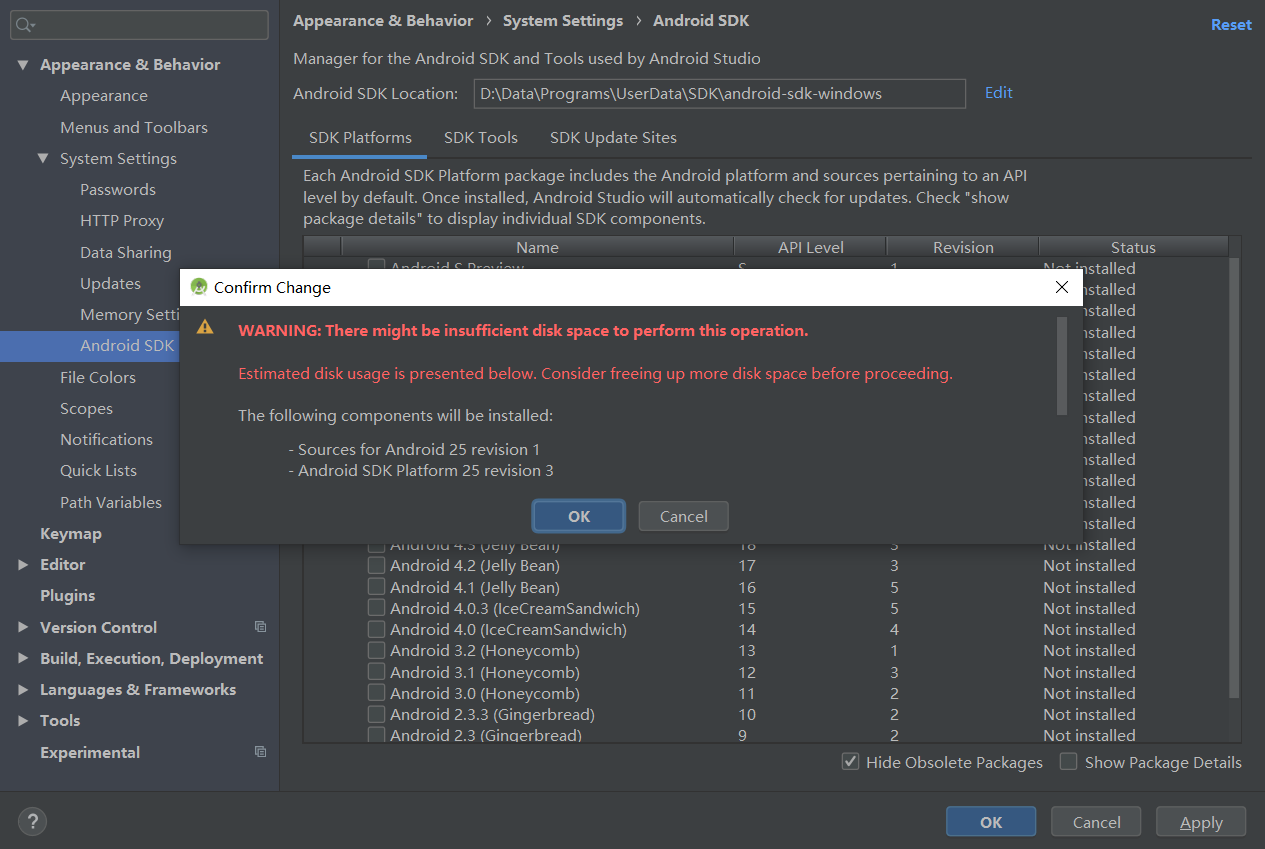Collapse the Appearance & Behavior tree node

(x=23, y=65)
